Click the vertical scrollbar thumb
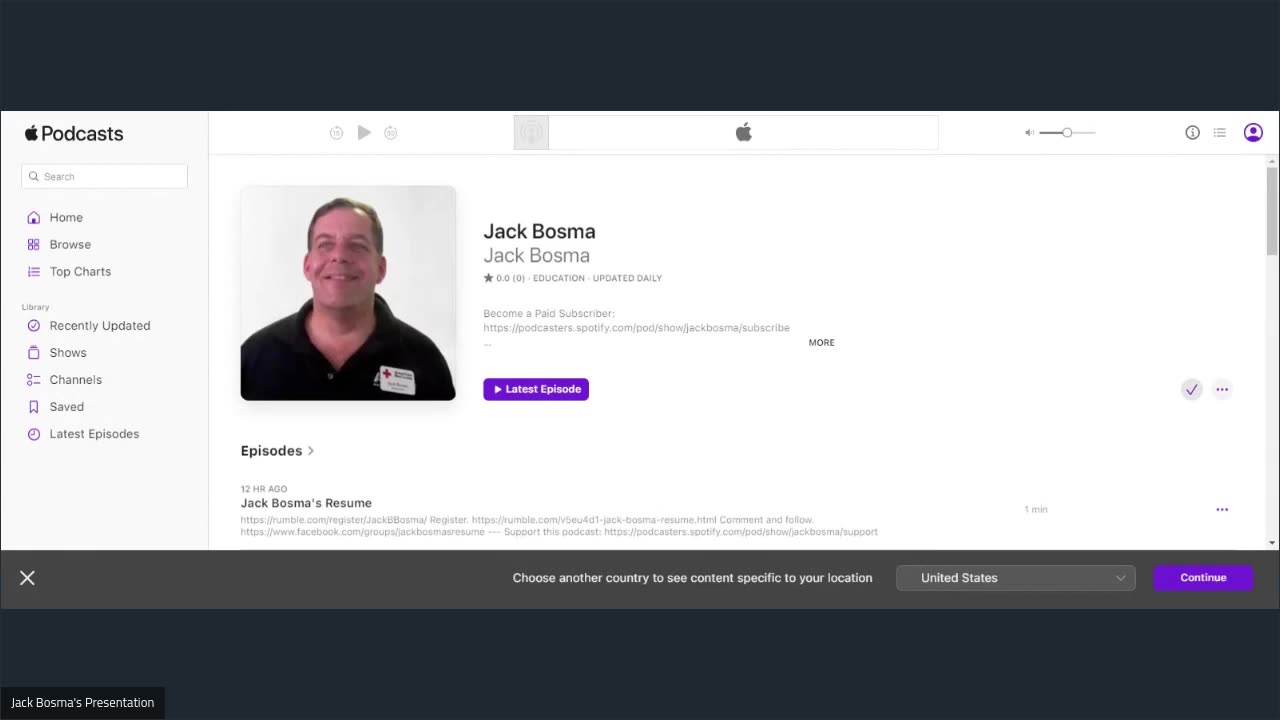The image size is (1280, 720). pos(1272,211)
